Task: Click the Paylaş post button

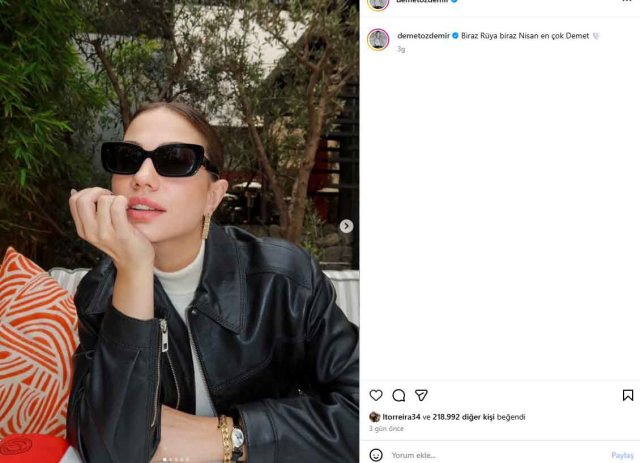Action: coord(622,455)
